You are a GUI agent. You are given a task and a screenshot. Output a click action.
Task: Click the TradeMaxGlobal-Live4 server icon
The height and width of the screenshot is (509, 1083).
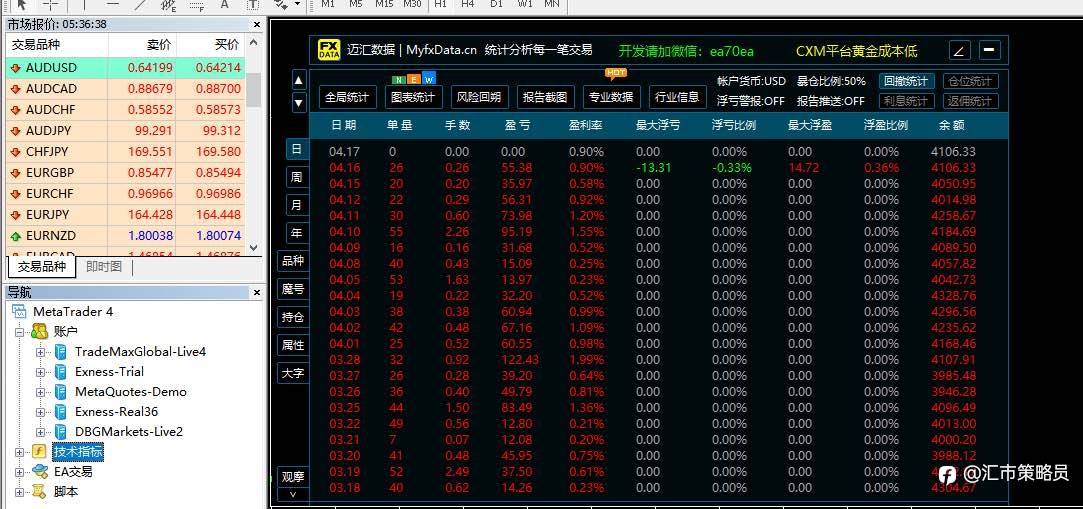pyautogui.click(x=61, y=352)
